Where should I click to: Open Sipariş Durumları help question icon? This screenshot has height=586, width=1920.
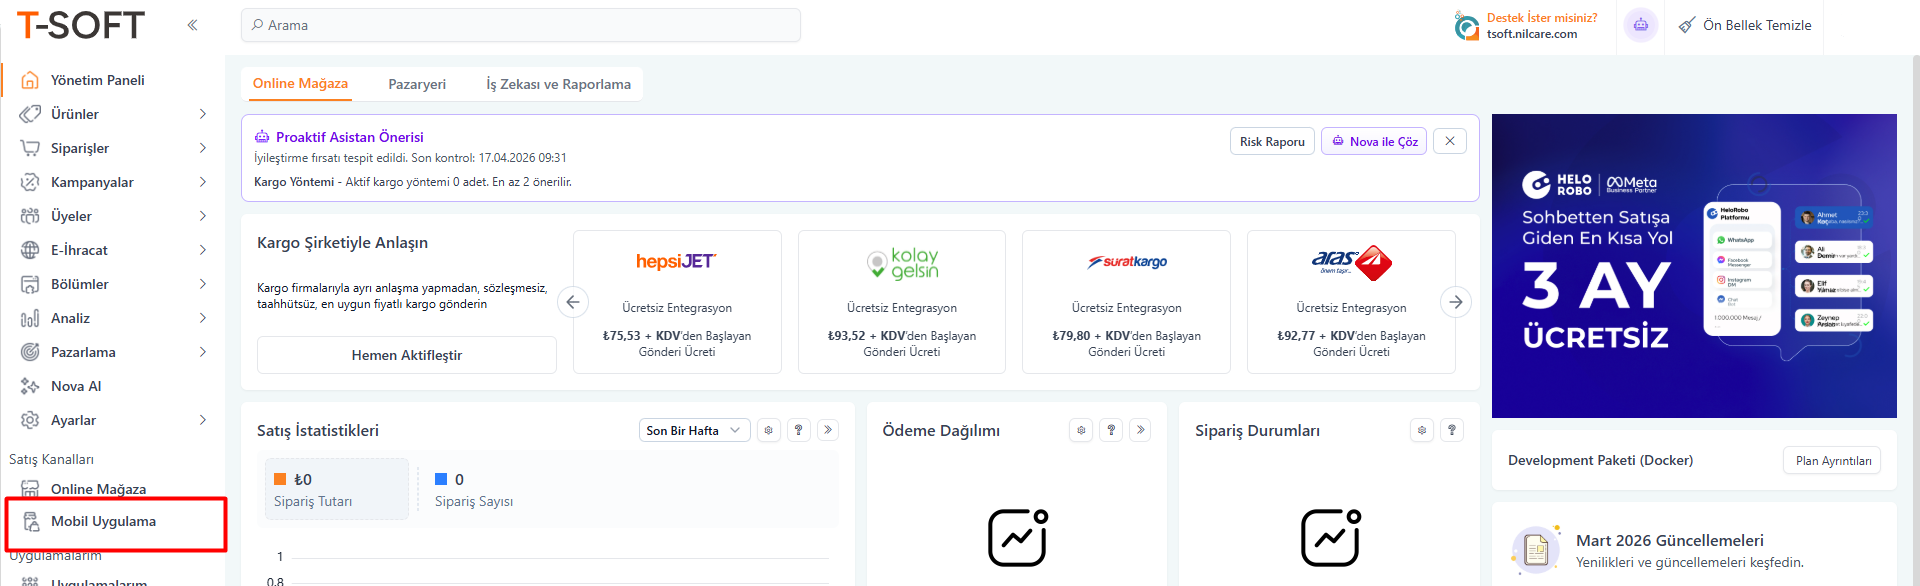(1452, 430)
